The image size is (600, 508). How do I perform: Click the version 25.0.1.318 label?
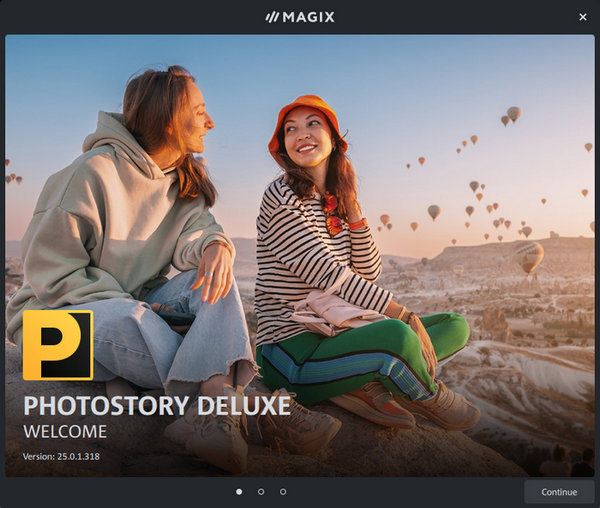(x=61, y=457)
